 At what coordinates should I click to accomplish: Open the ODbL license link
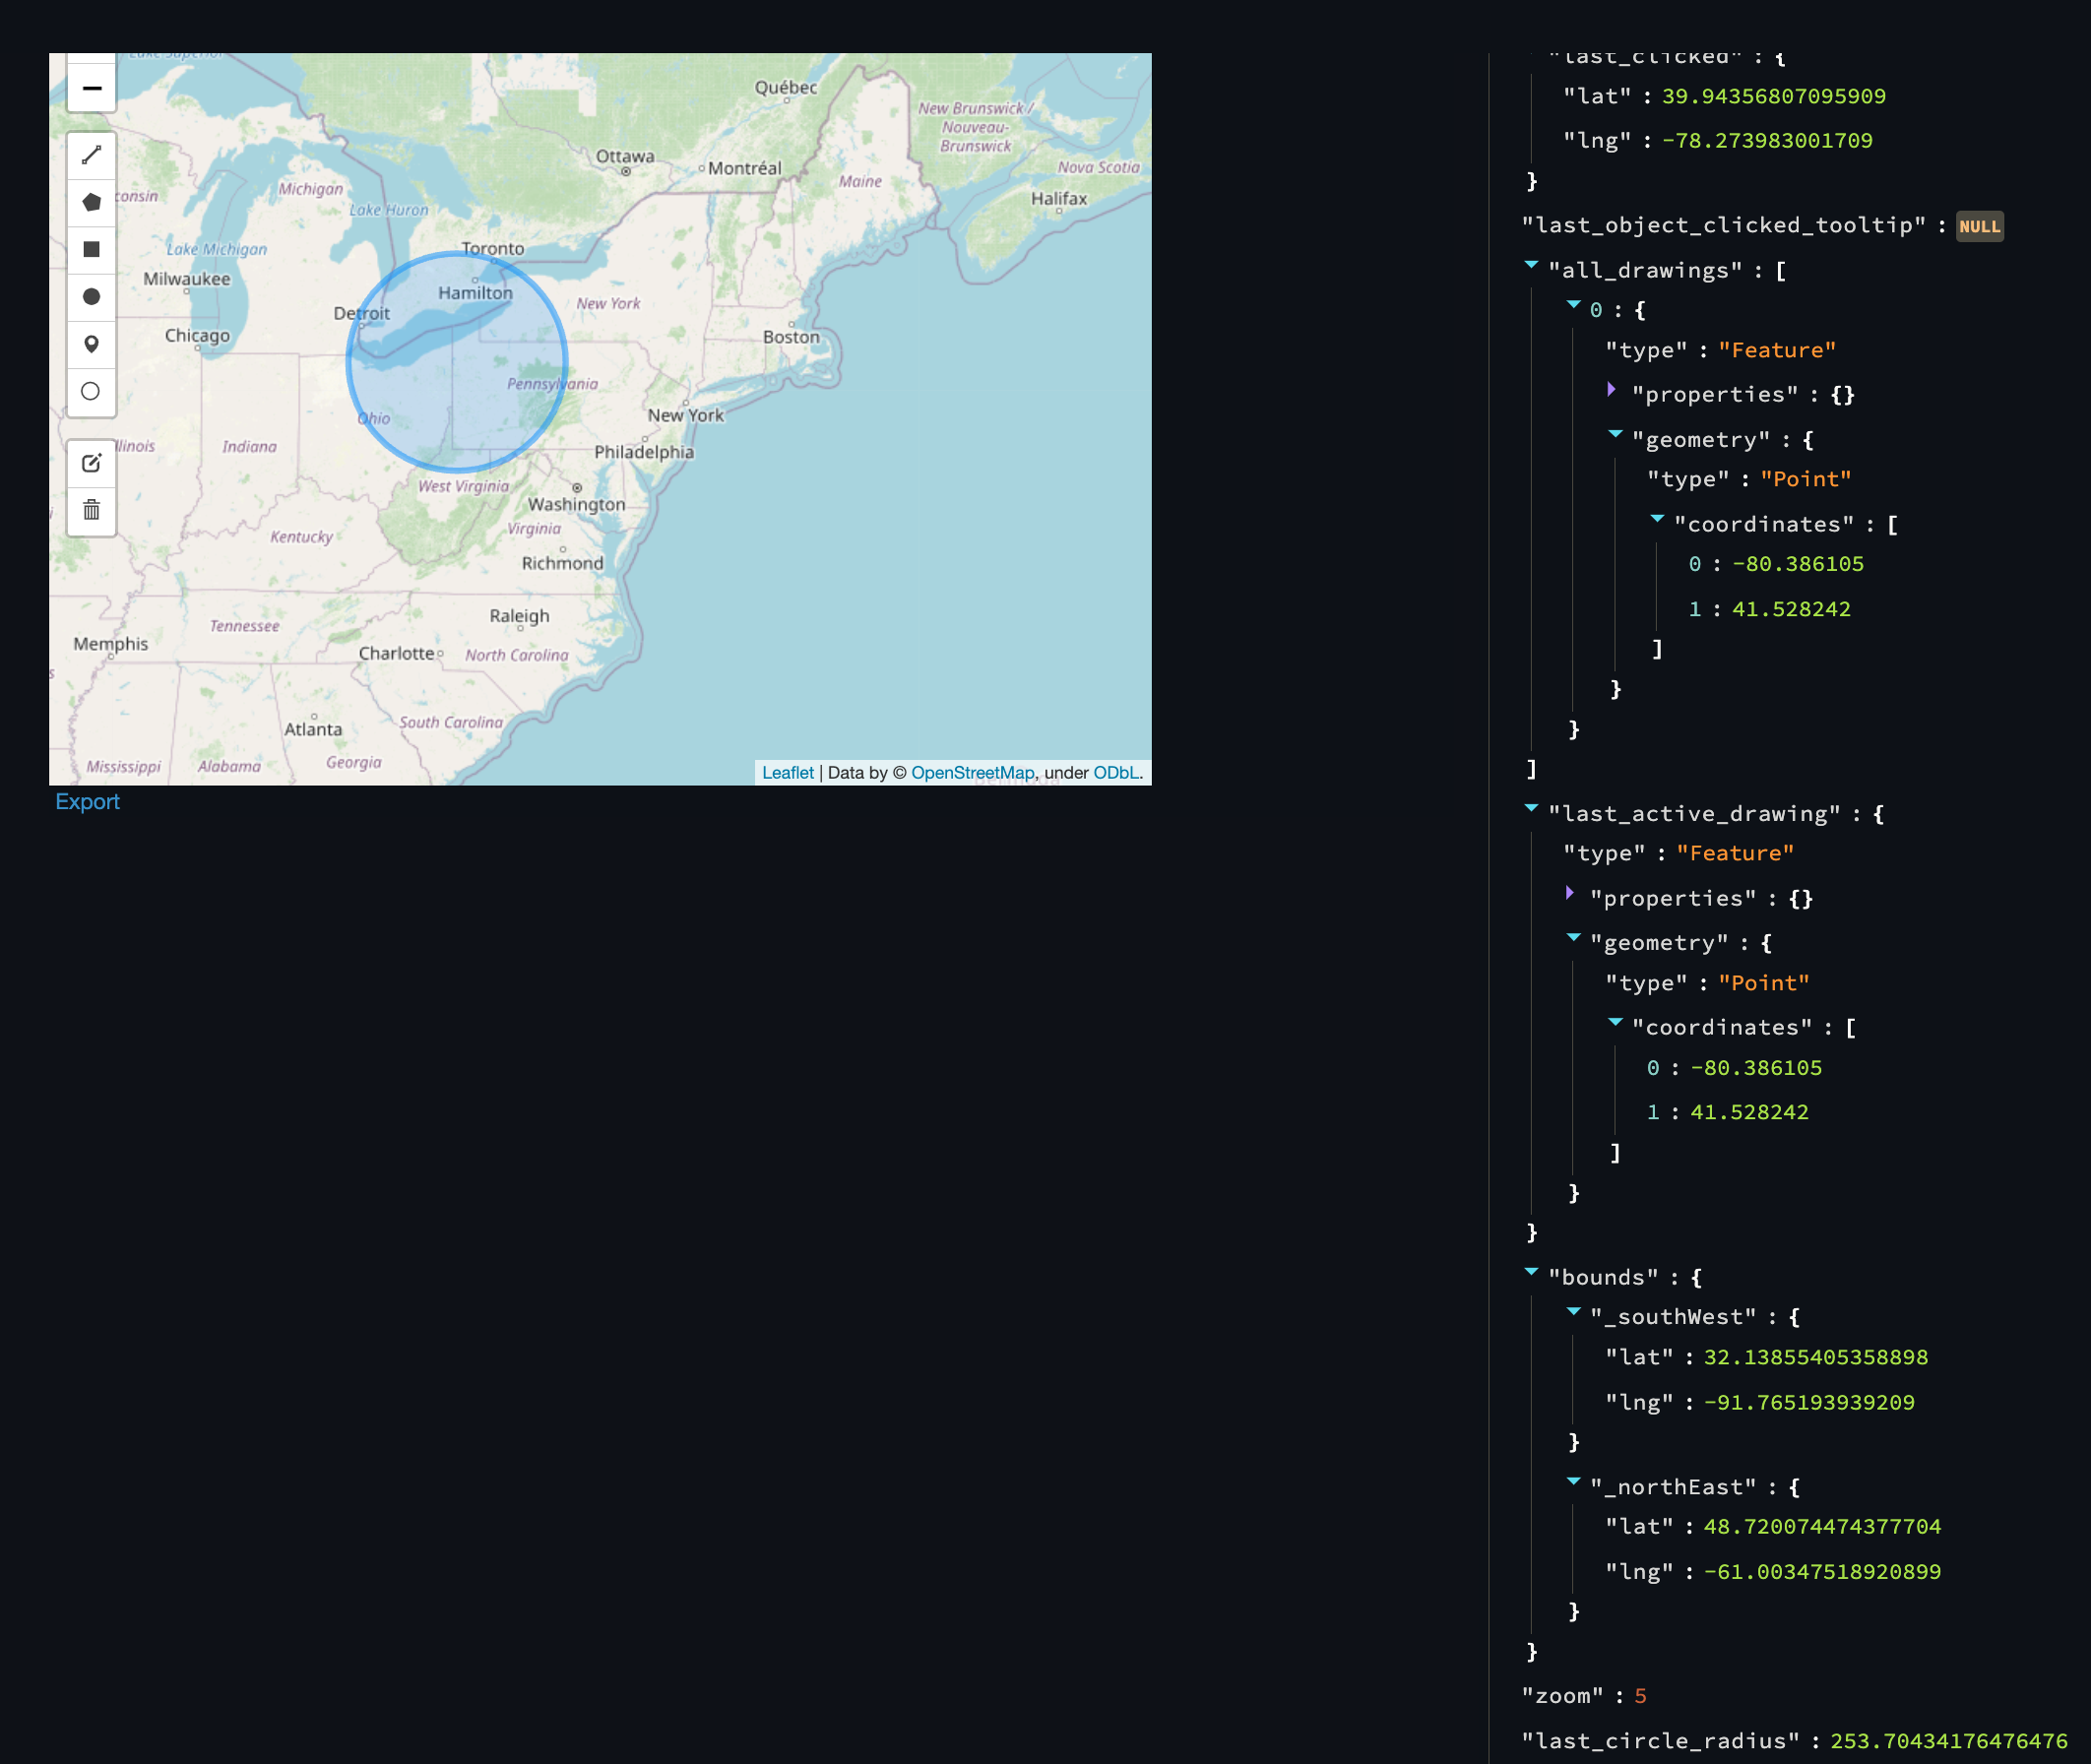1115,772
